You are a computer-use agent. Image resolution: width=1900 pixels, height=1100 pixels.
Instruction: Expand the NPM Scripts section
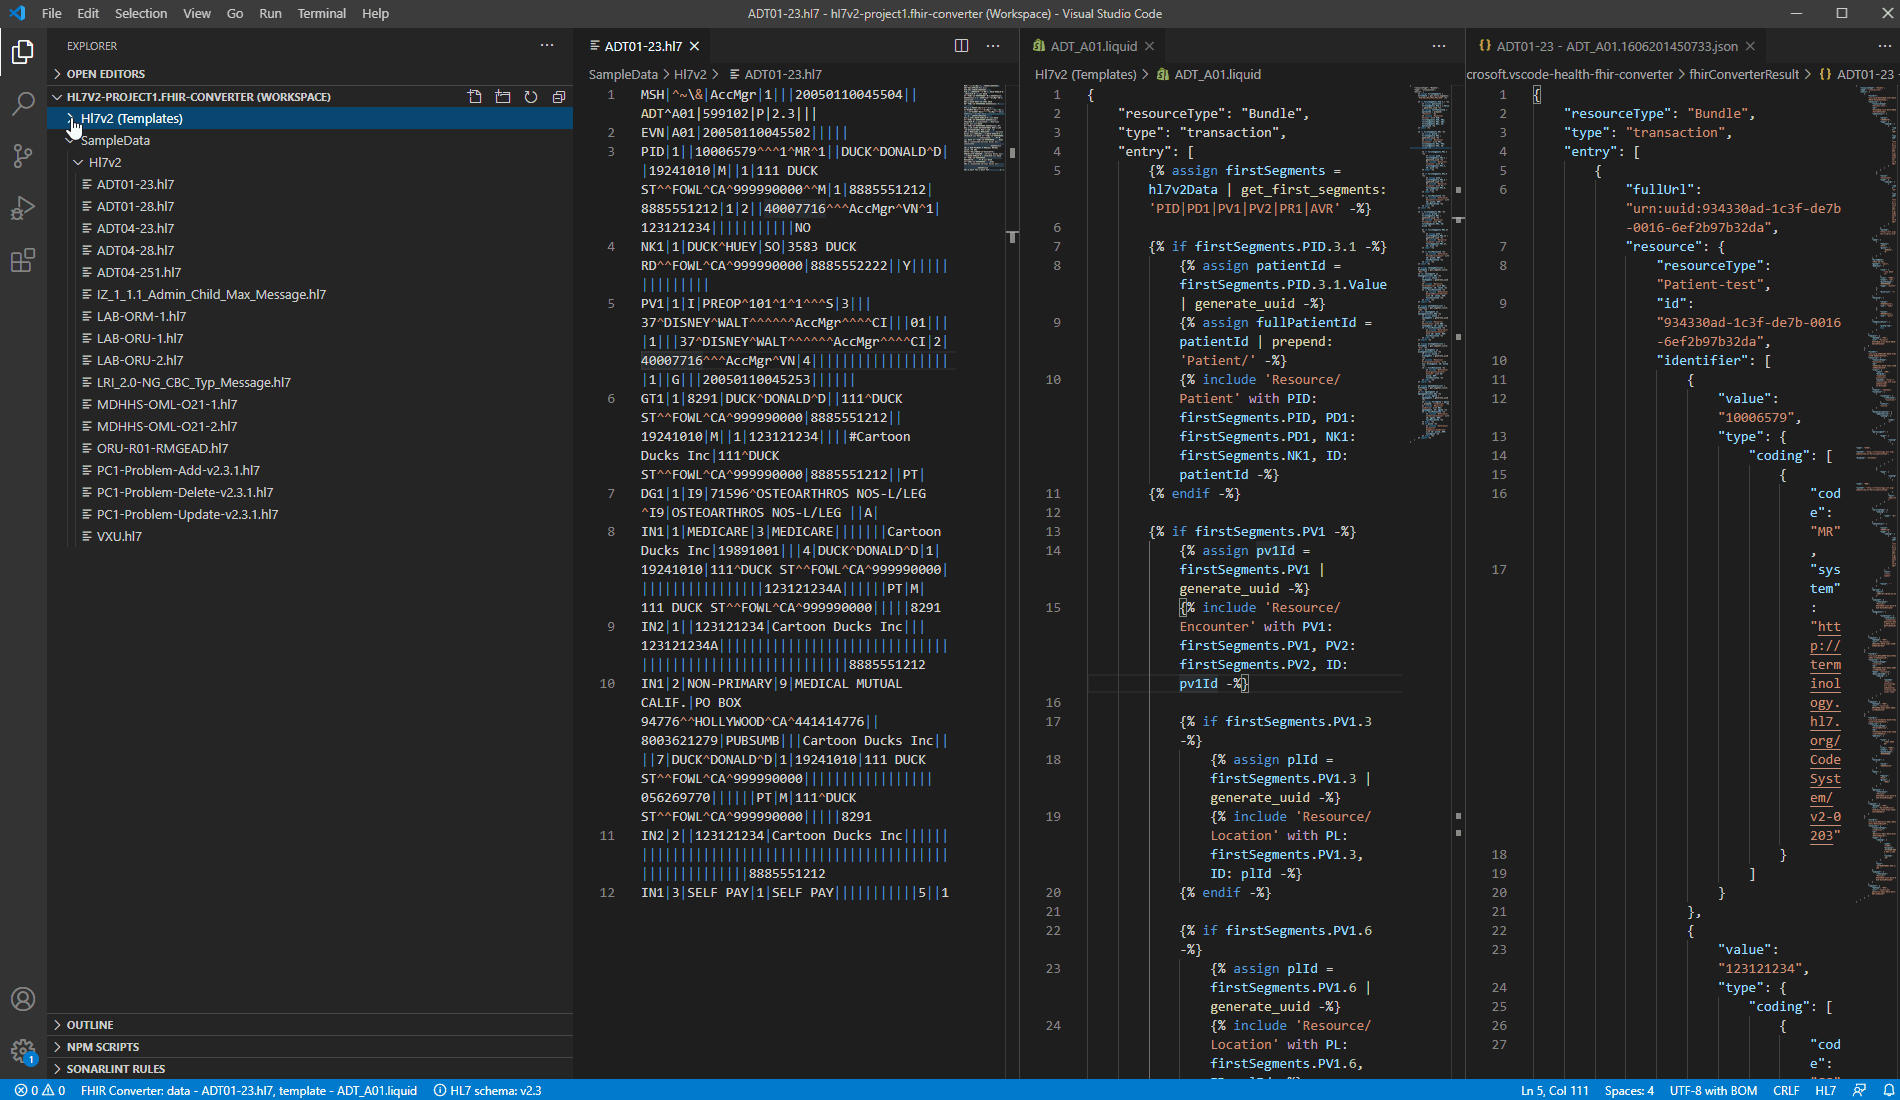(310, 1047)
